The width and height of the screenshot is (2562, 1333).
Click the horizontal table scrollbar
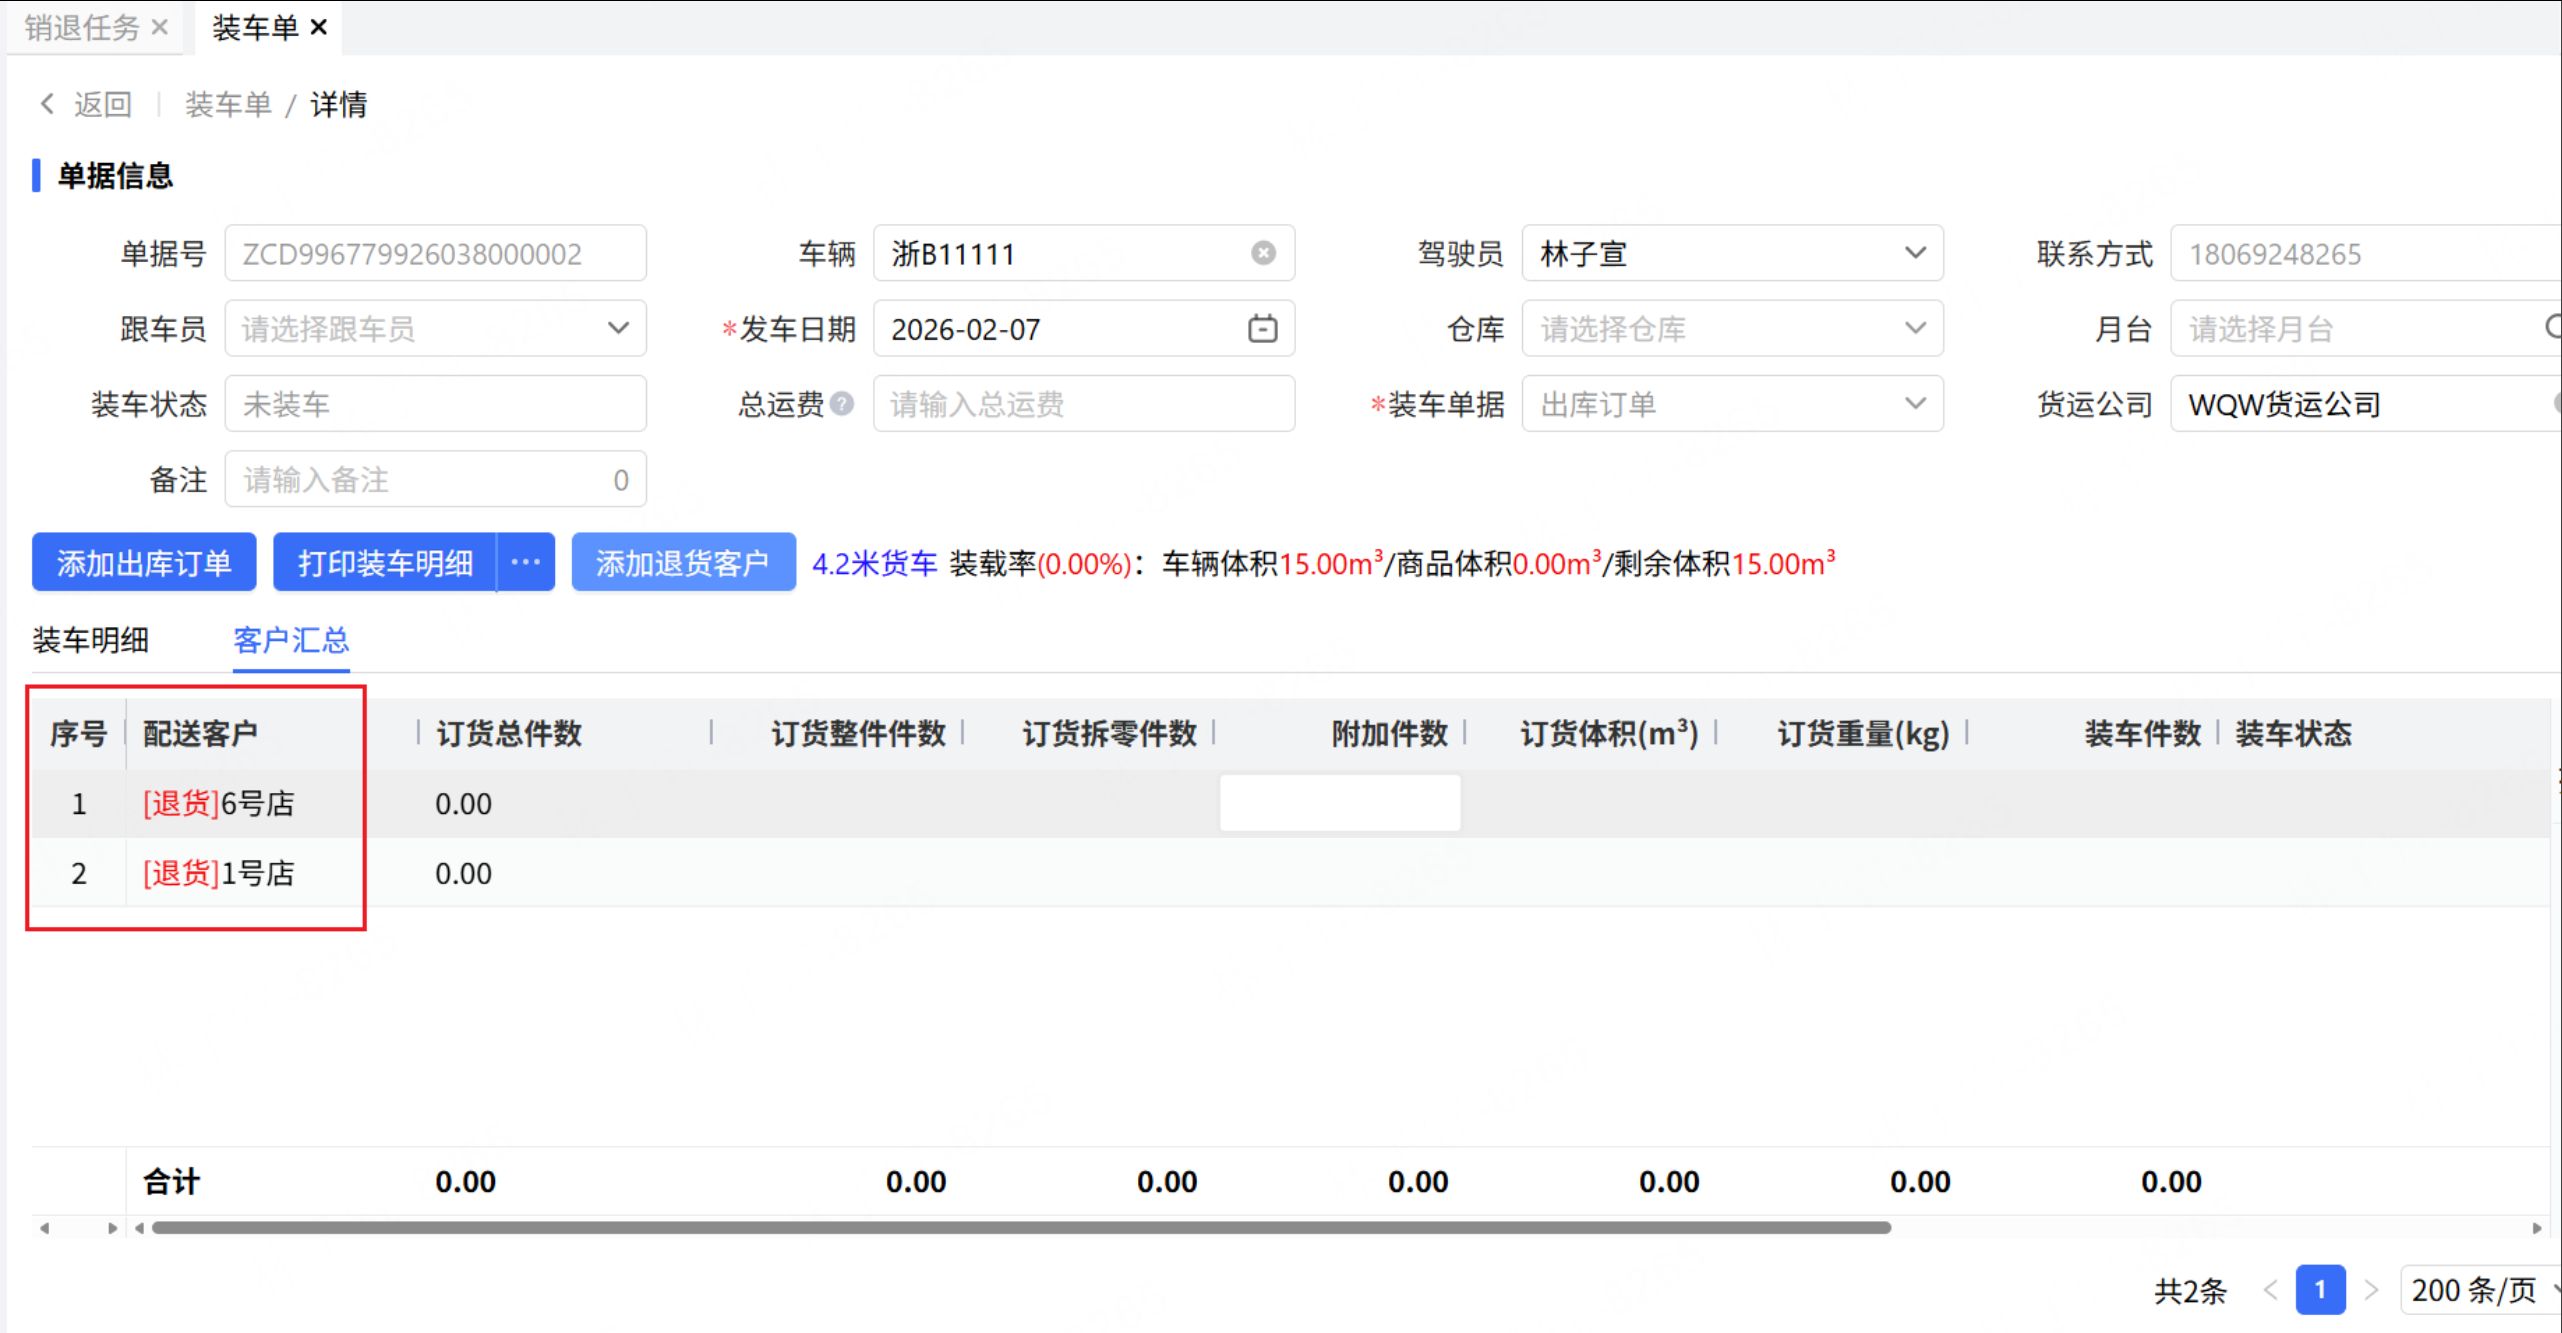click(1020, 1227)
